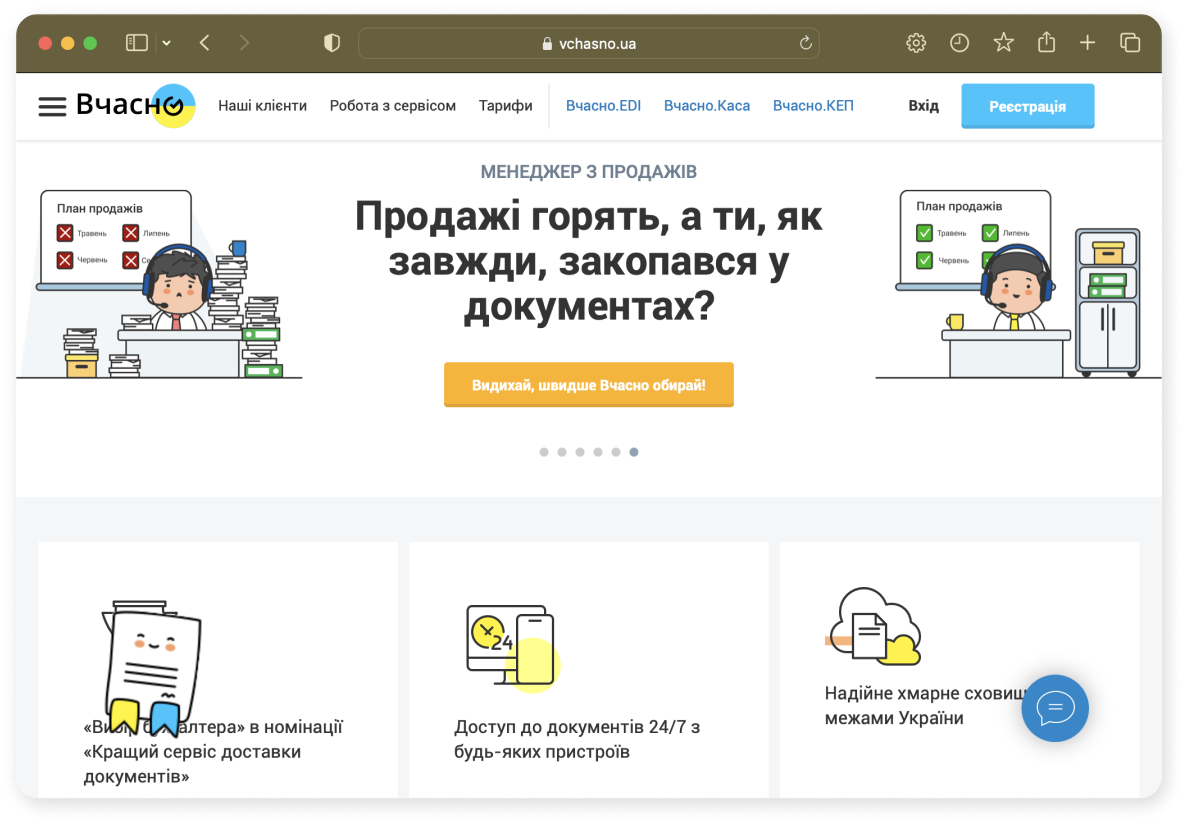Click the history clock icon
This screenshot has height=825, width=1186.
pos(959,43)
